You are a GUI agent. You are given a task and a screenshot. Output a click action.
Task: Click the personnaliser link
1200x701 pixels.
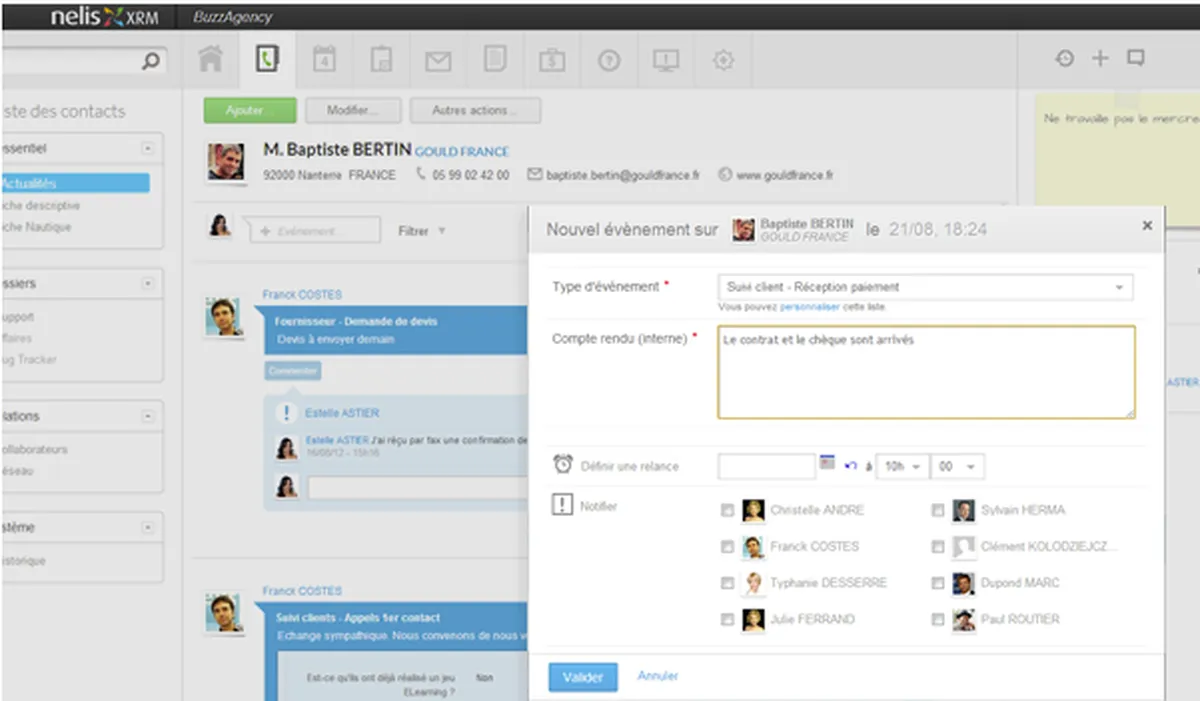(x=810, y=306)
